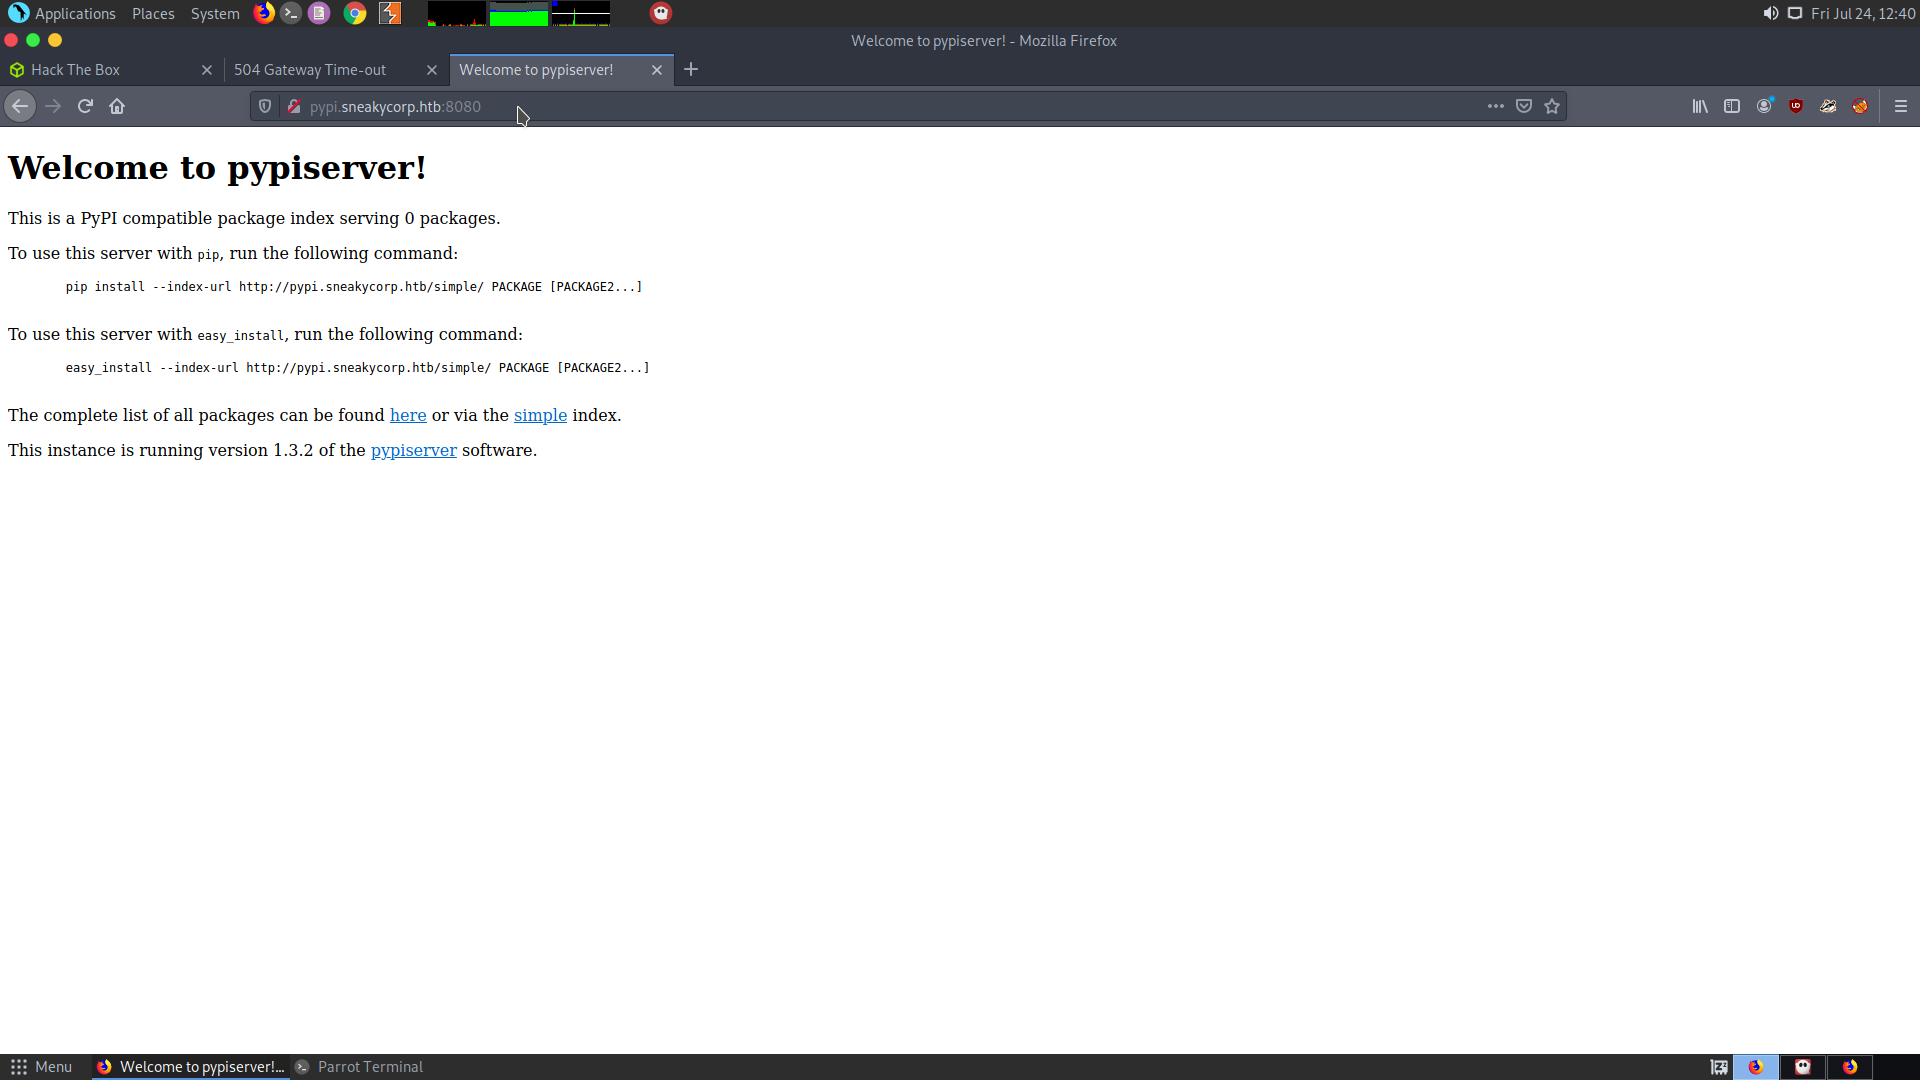The image size is (1920, 1080).
Task: Click the pypiserver software link
Action: (x=413, y=450)
